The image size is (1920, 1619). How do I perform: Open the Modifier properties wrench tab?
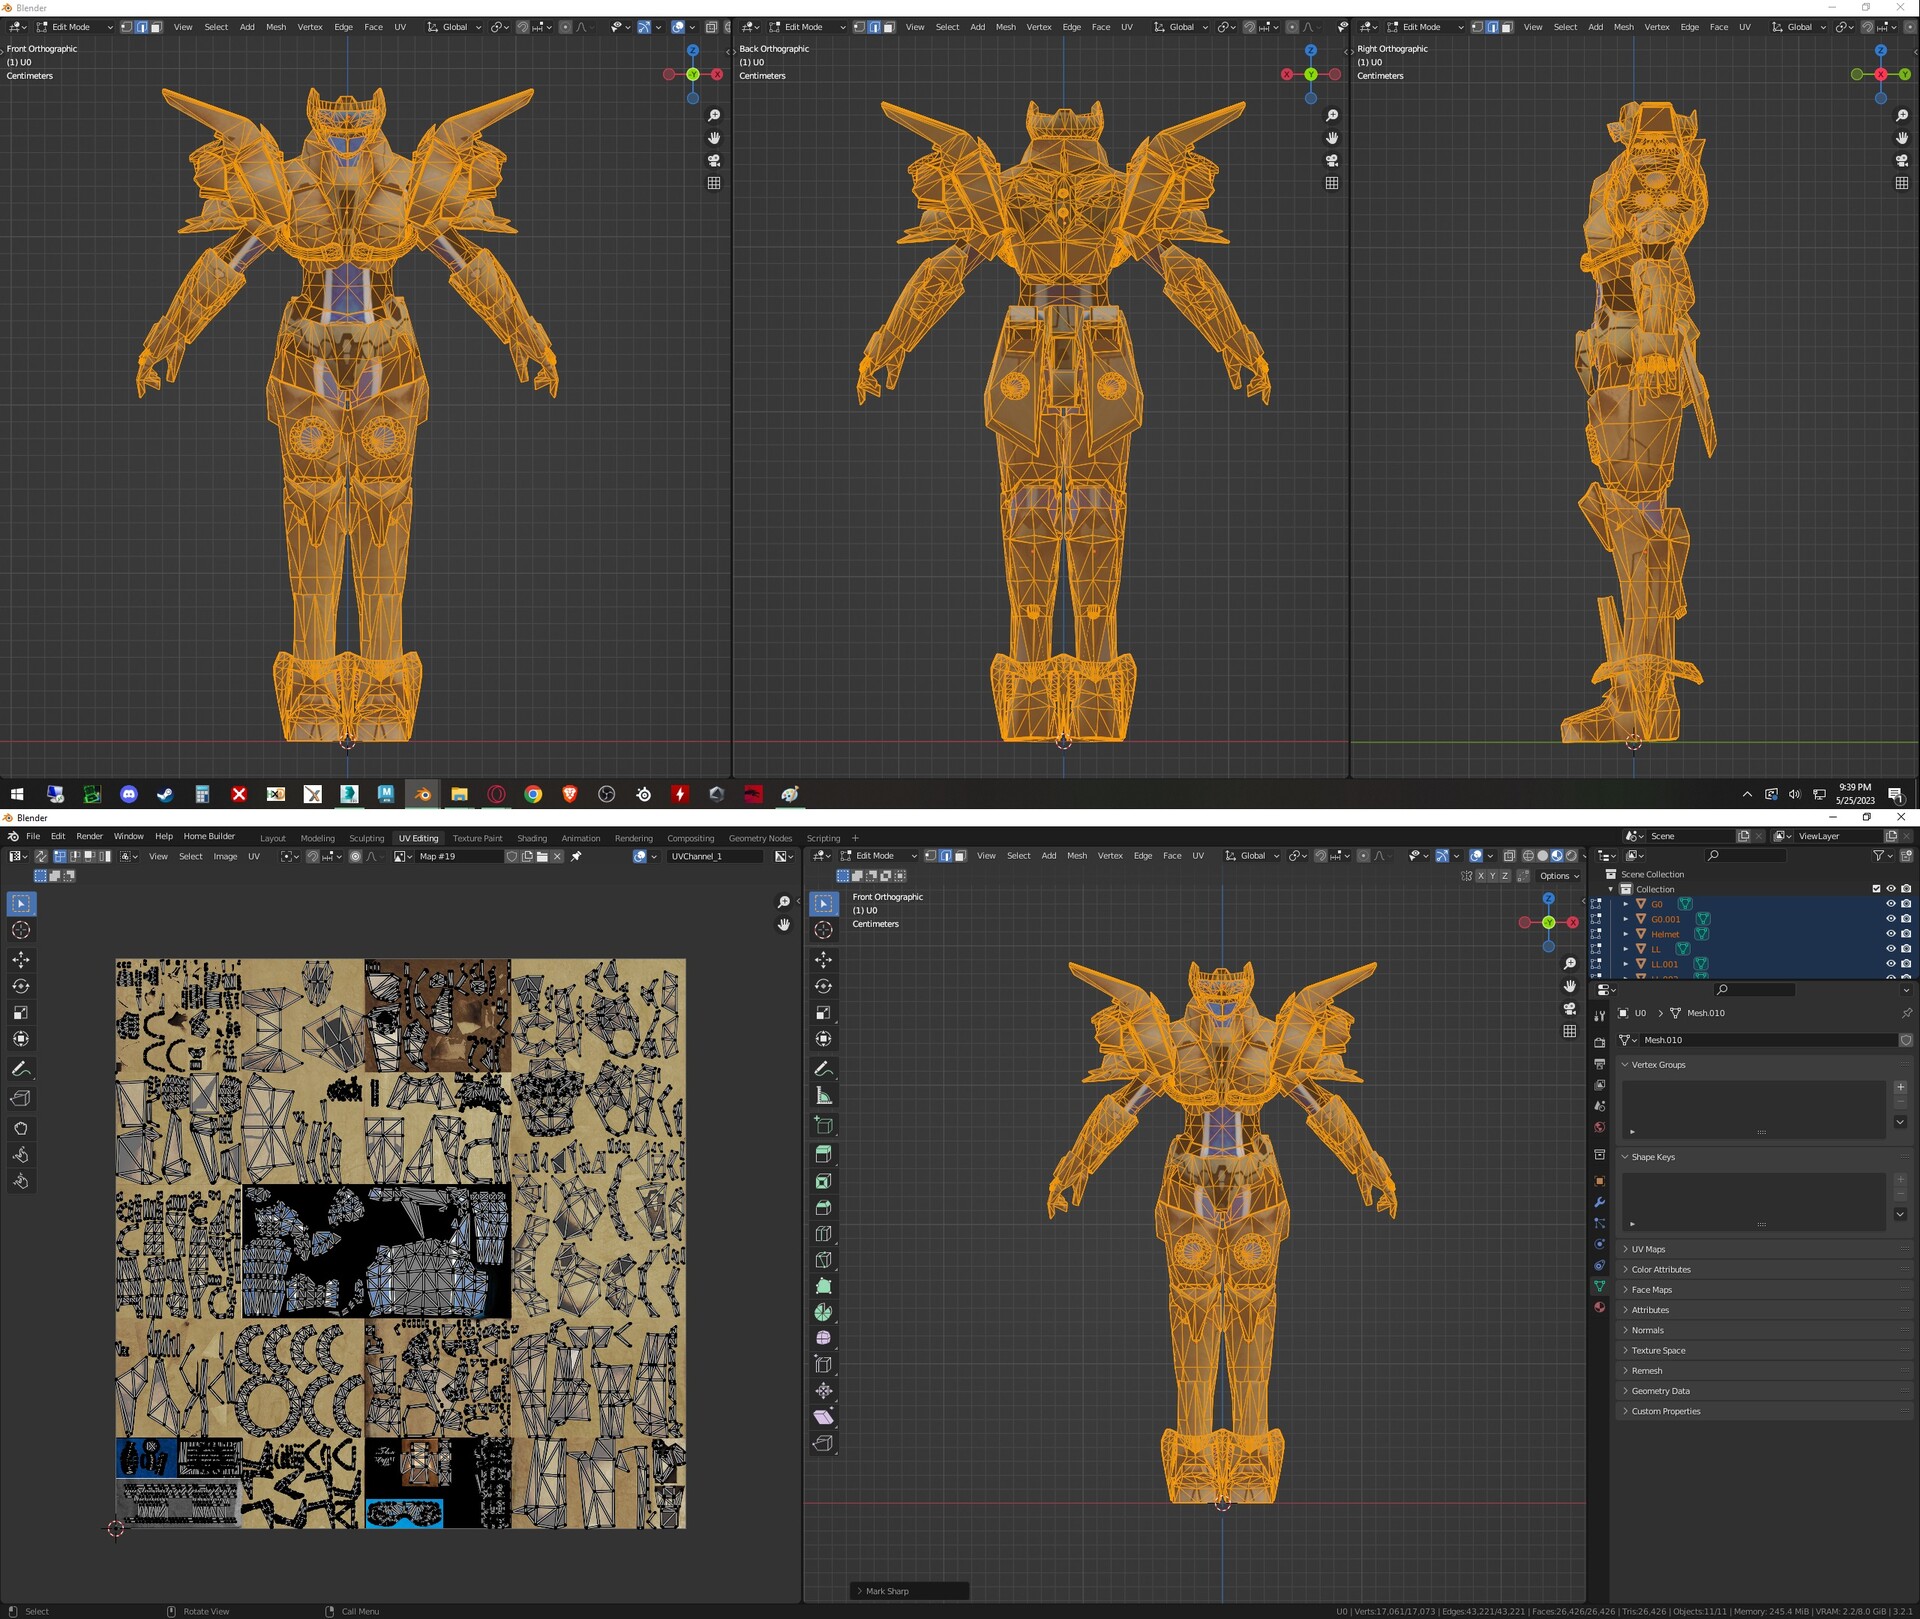click(1599, 1202)
